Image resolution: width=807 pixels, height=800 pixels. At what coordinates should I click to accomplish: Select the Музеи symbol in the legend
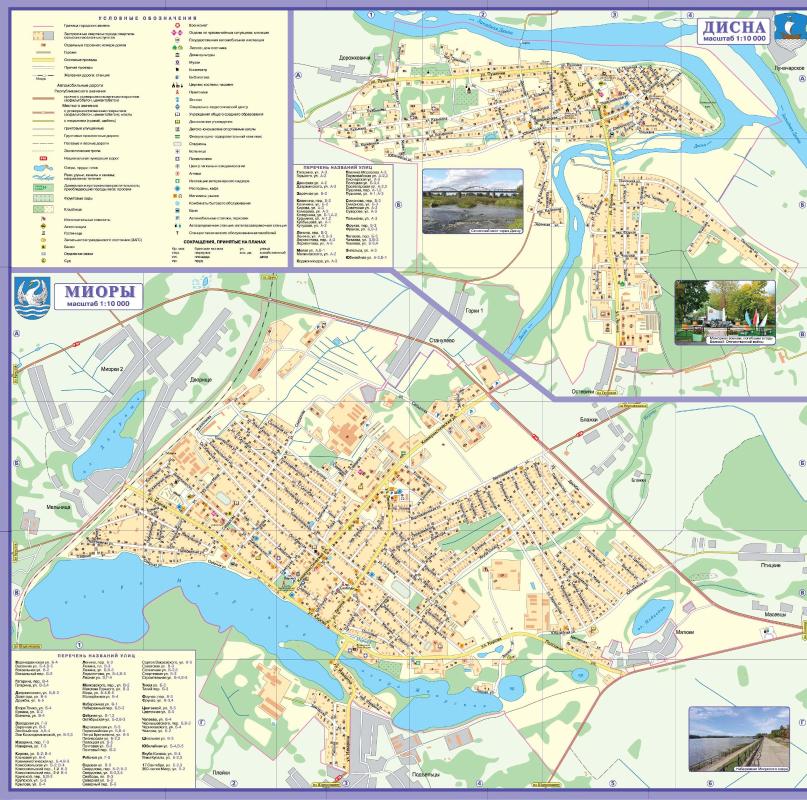[177, 61]
